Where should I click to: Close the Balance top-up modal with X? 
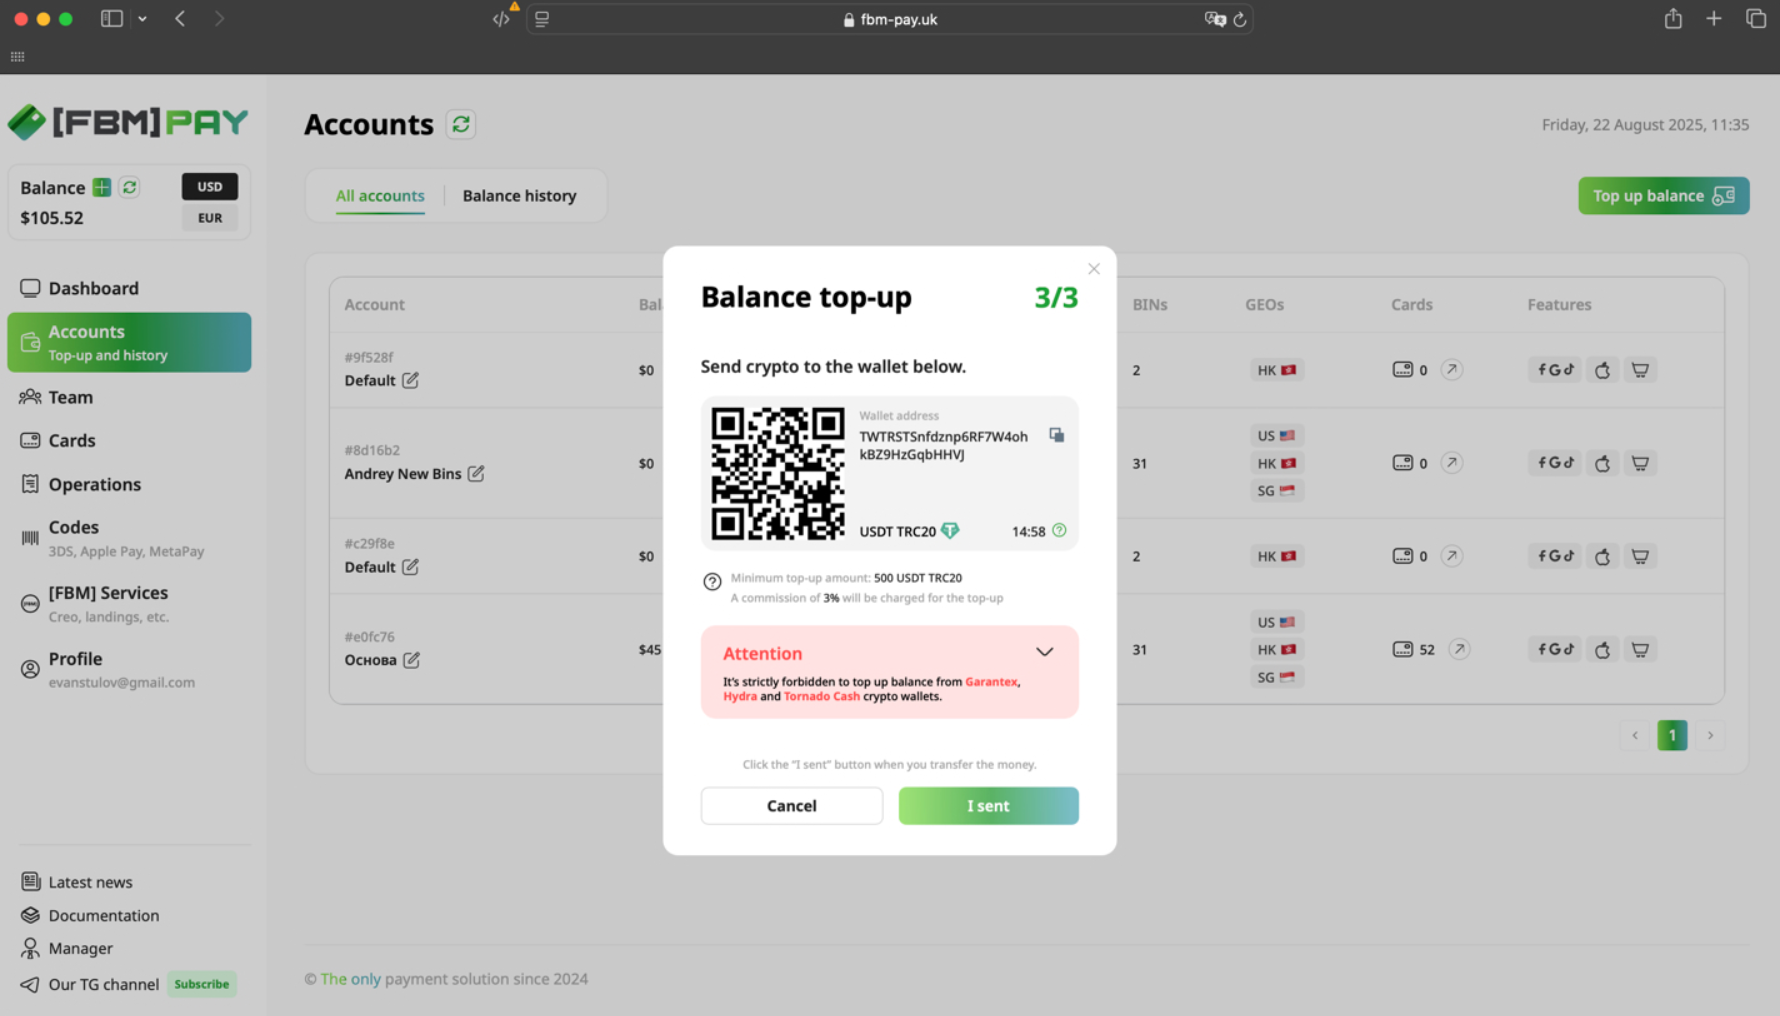[1093, 269]
